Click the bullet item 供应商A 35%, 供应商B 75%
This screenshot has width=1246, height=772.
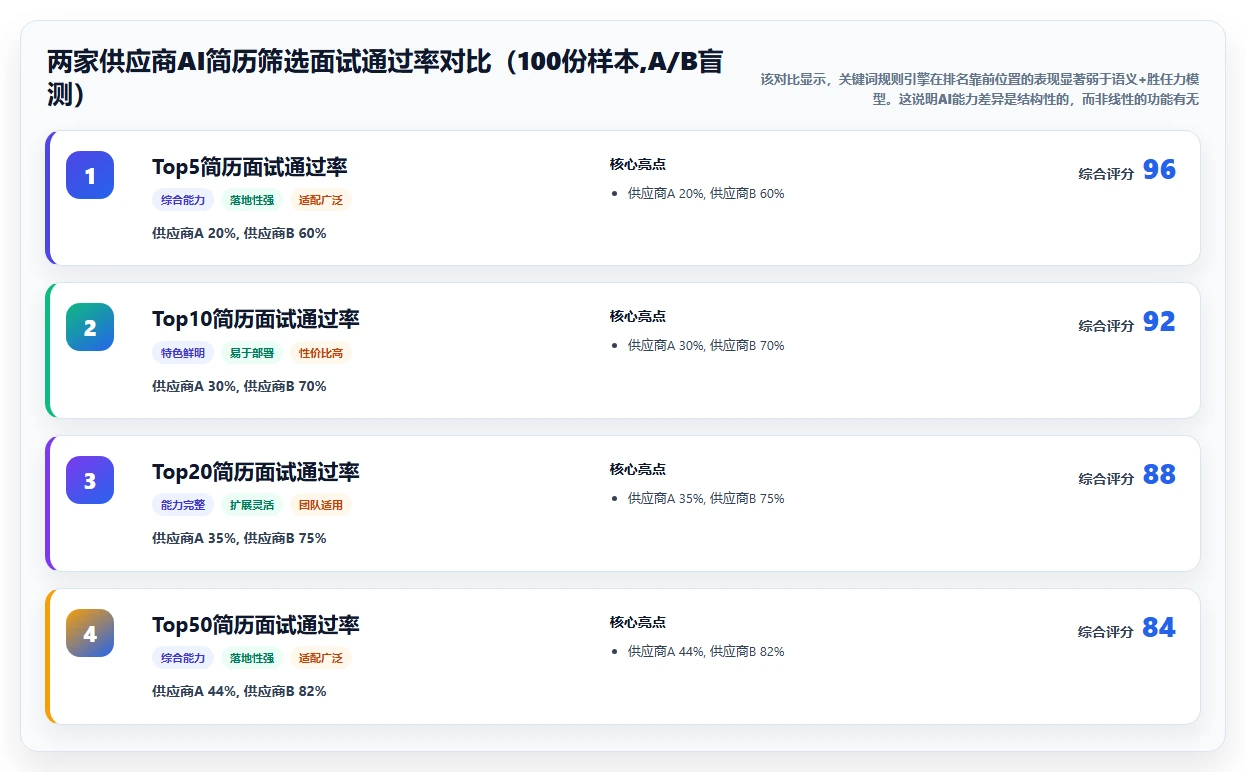(706, 499)
